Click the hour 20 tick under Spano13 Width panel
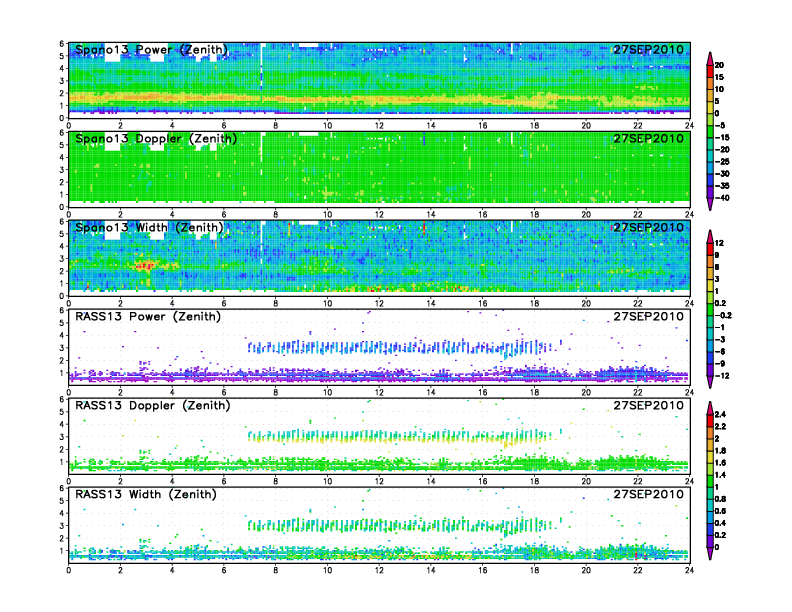Viewport: 792px width, 612px height. tap(586, 303)
